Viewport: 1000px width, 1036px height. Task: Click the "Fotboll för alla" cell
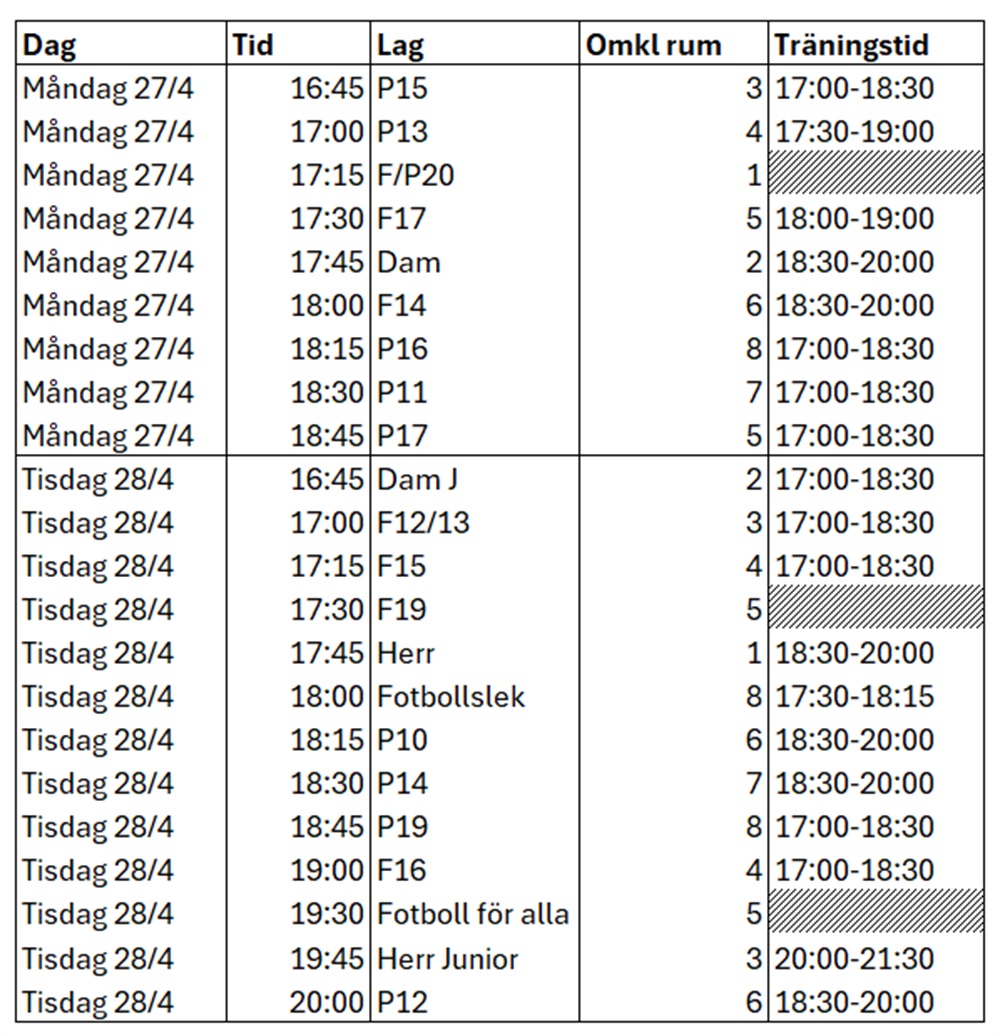(x=473, y=914)
